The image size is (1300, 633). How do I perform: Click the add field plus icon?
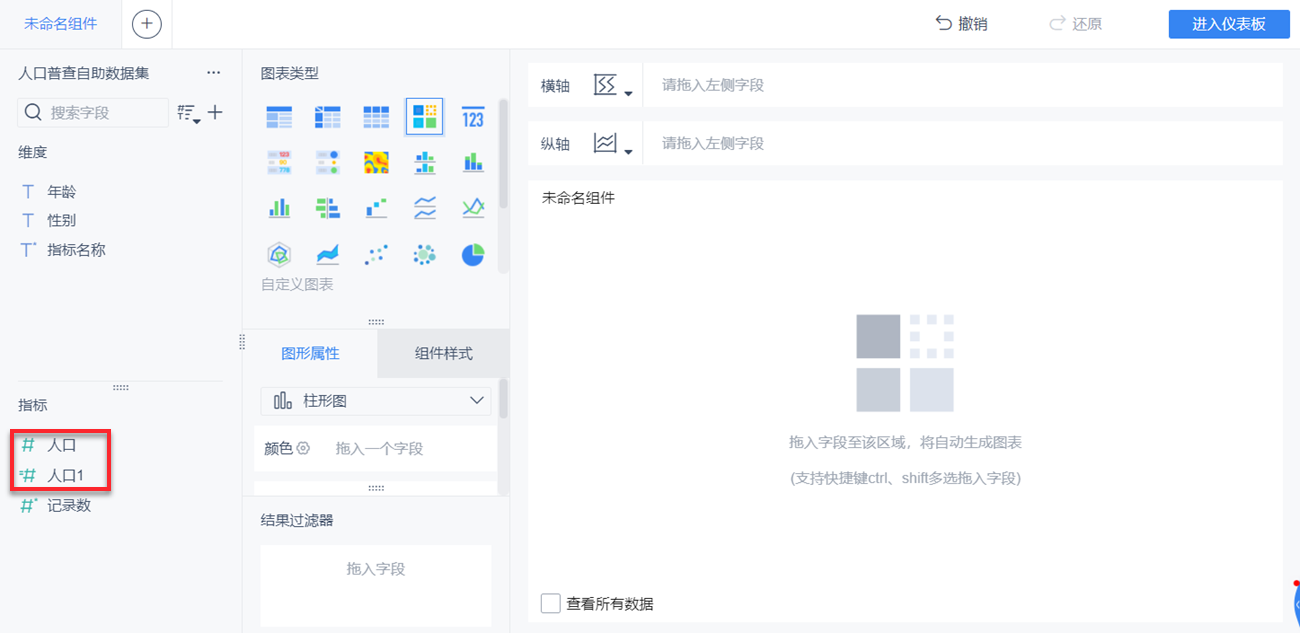215,113
